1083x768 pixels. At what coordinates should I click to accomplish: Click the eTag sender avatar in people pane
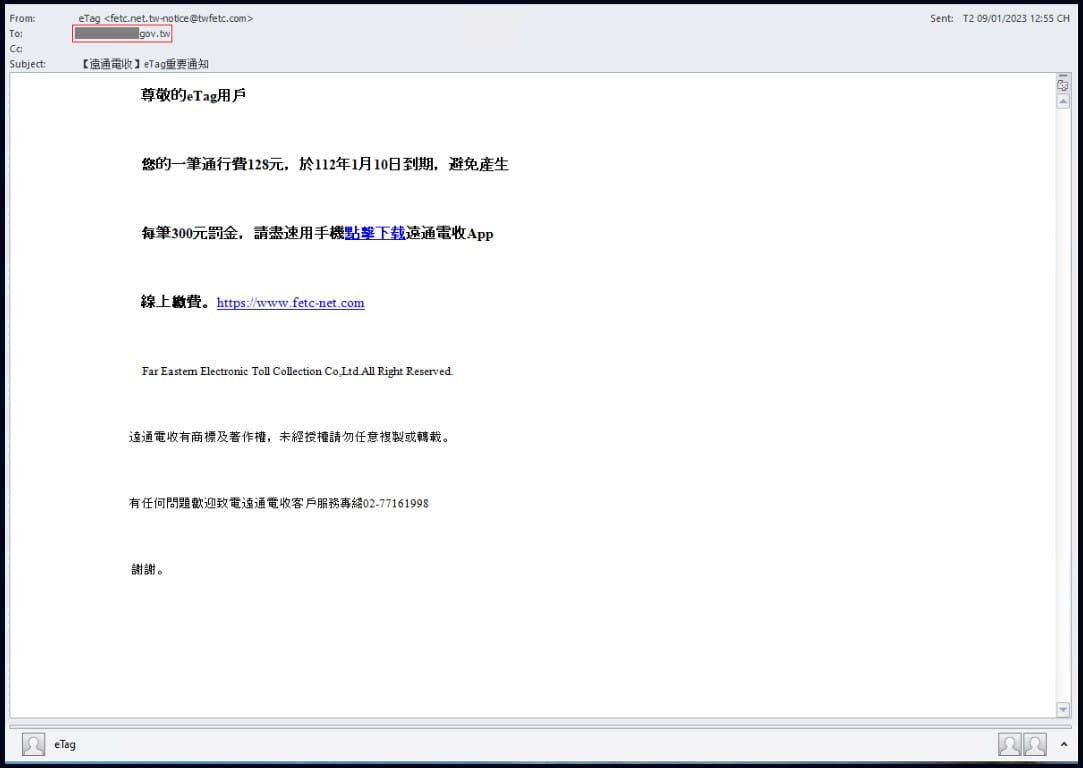click(33, 745)
